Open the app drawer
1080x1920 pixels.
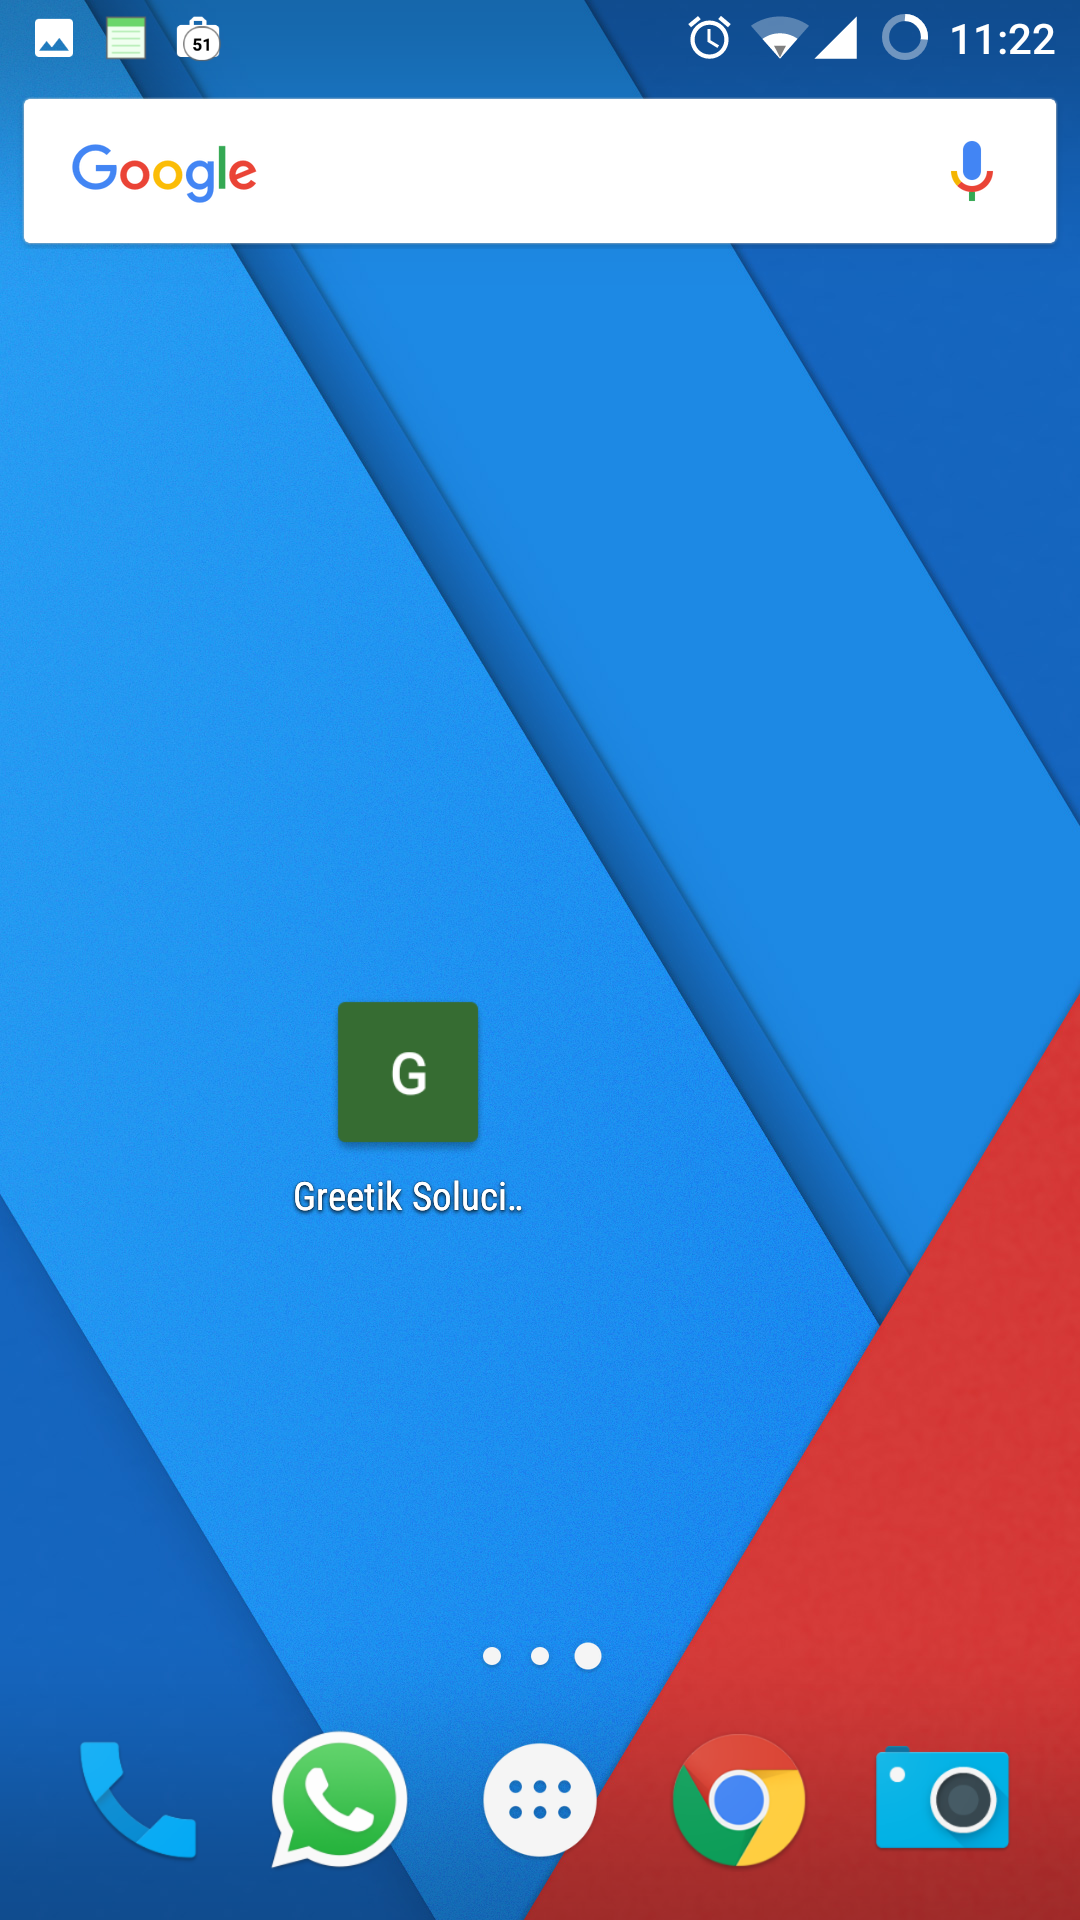pos(540,1799)
